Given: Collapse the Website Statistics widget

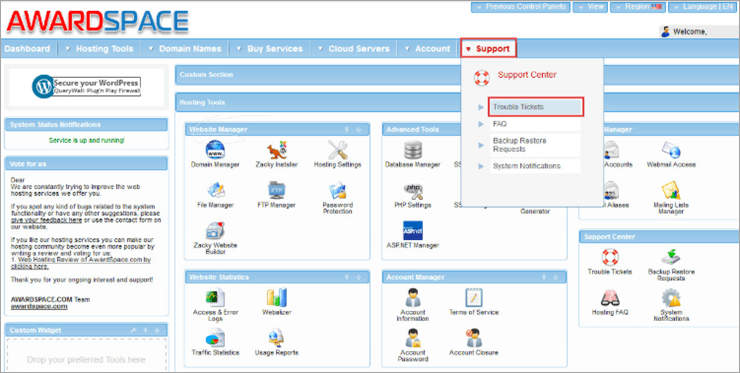Looking at the screenshot, I should click(346, 277).
